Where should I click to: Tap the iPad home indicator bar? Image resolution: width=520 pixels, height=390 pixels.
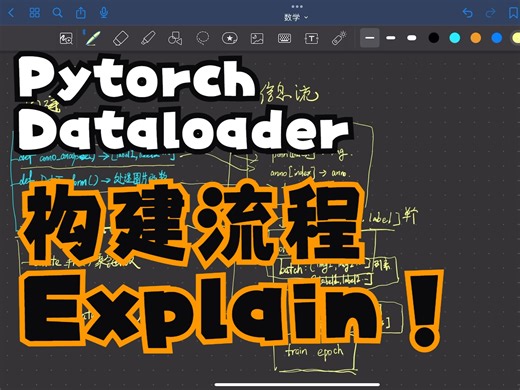pyautogui.click(x=297, y=385)
